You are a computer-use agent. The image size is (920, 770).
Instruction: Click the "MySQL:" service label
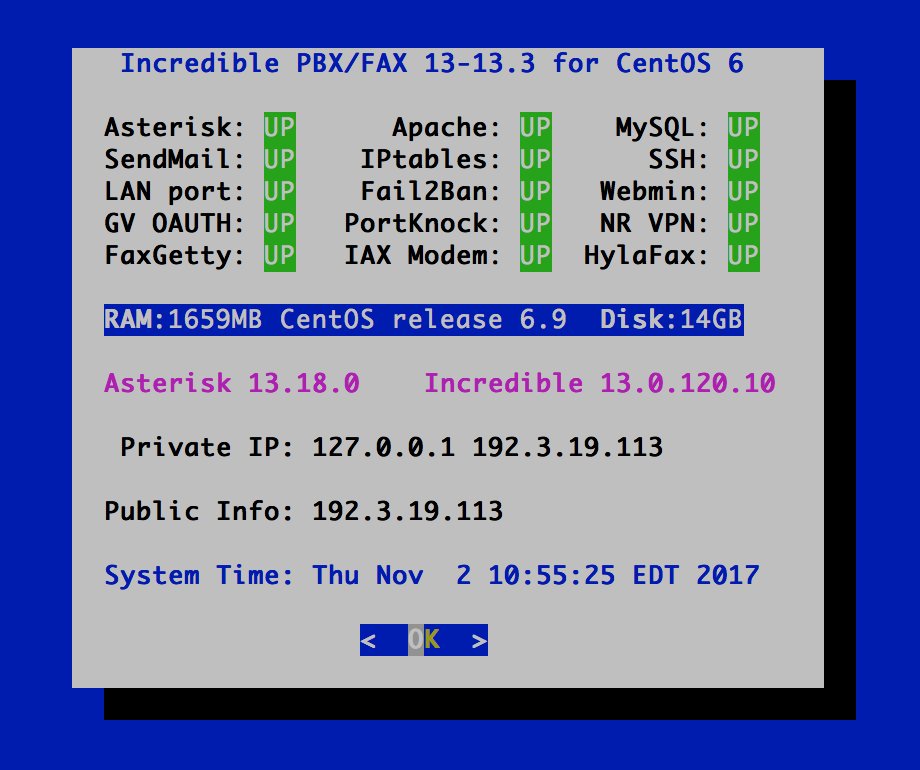tap(662, 127)
